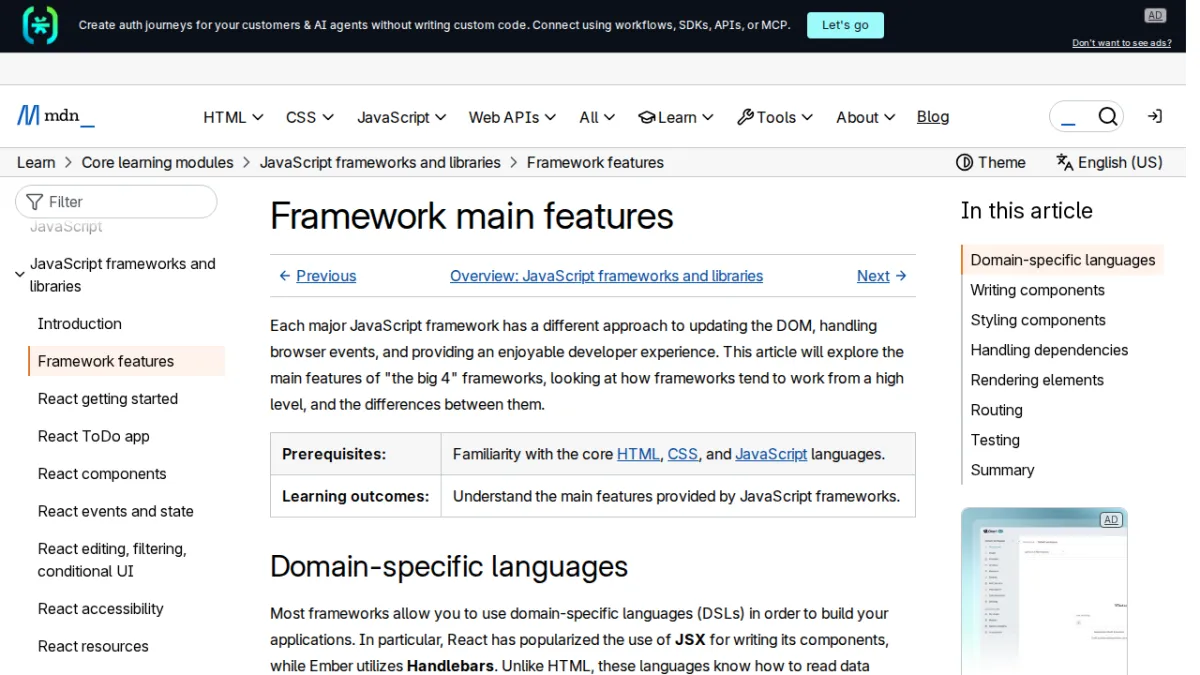Open the Previous article link
This screenshot has height=675, width=1200.
tap(317, 276)
